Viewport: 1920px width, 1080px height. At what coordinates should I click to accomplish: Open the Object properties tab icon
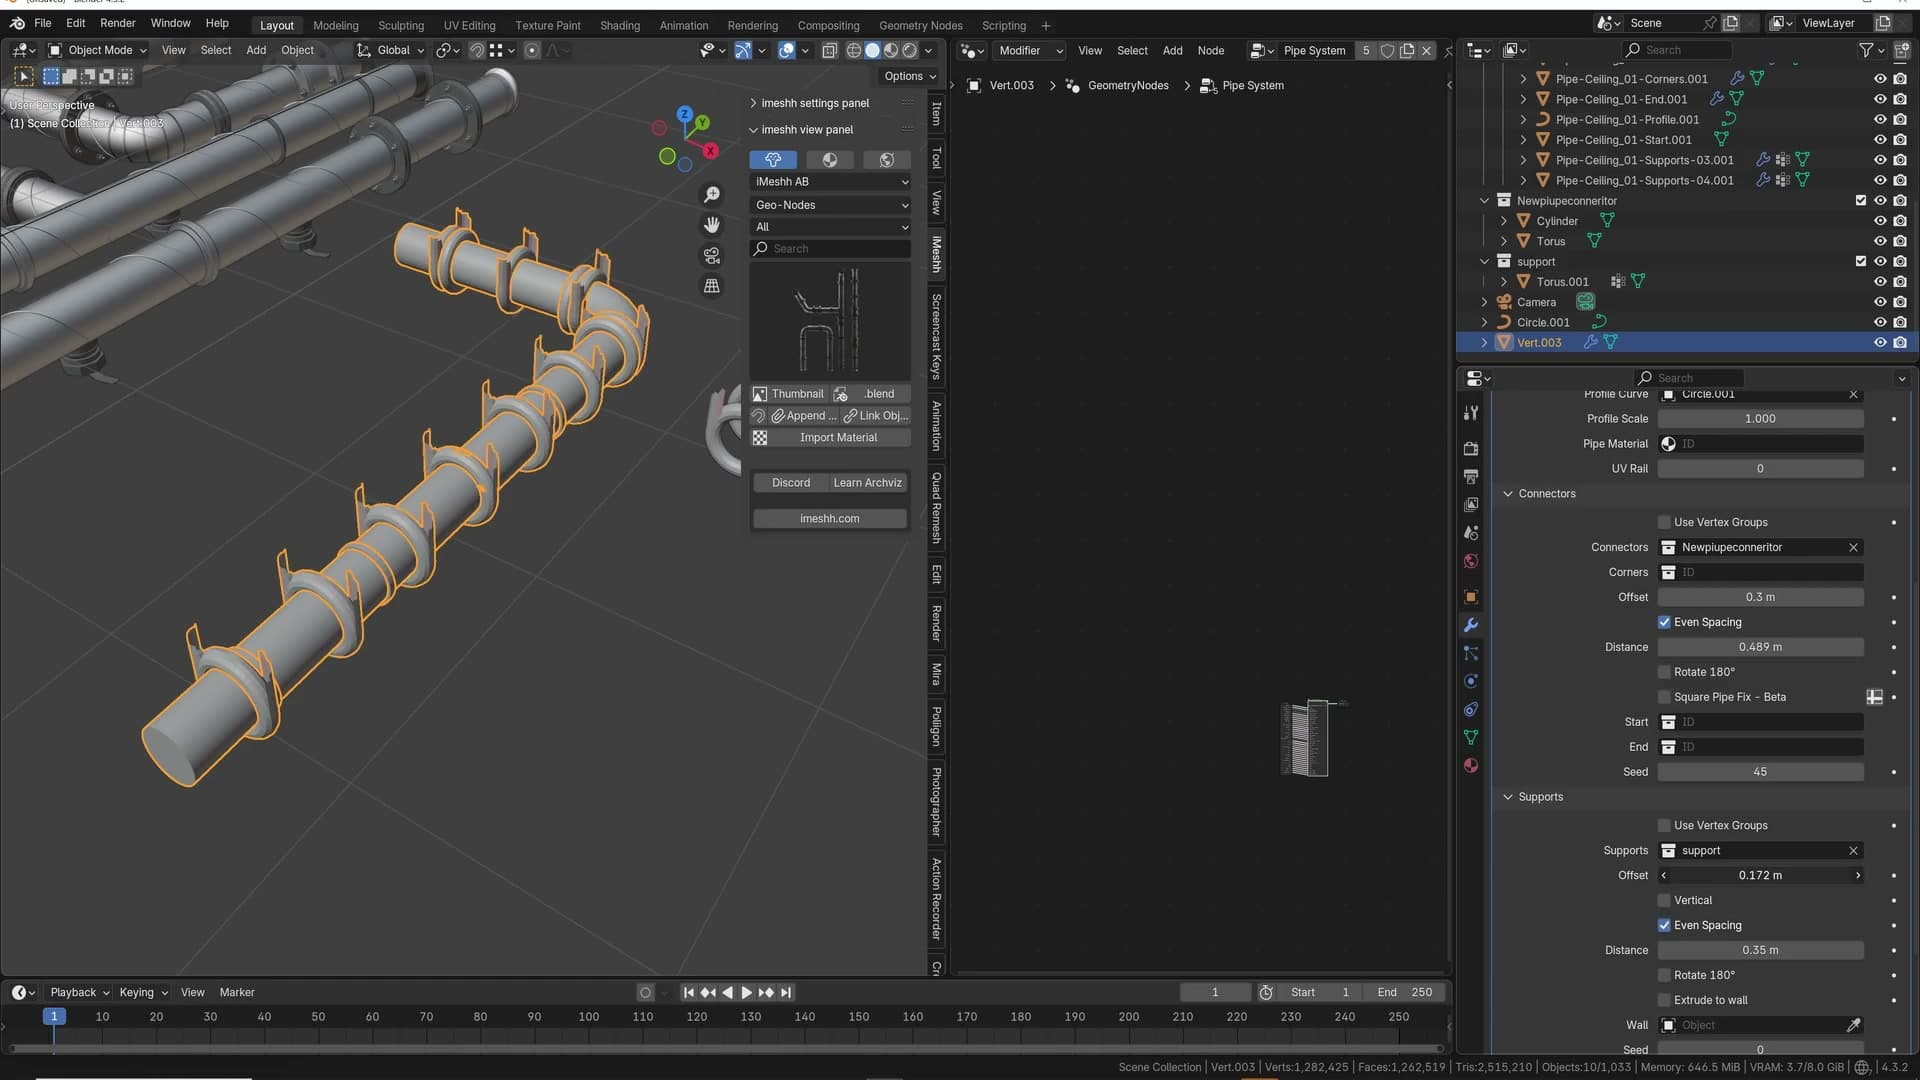point(1471,597)
